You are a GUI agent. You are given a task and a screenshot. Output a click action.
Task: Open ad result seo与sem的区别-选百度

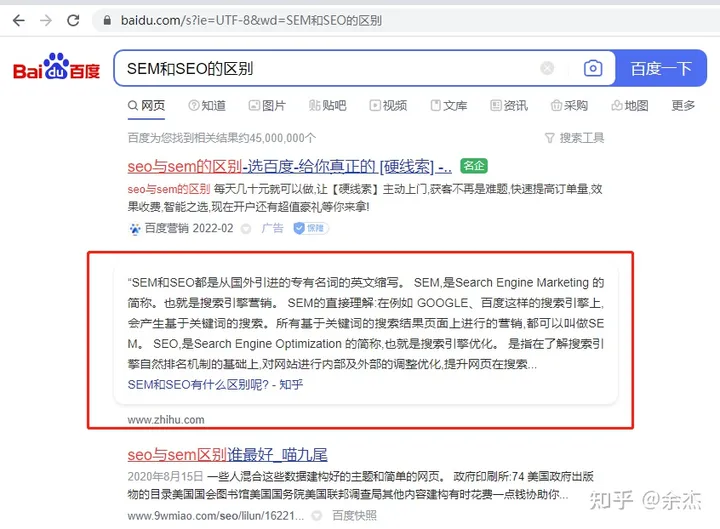tap(289, 166)
